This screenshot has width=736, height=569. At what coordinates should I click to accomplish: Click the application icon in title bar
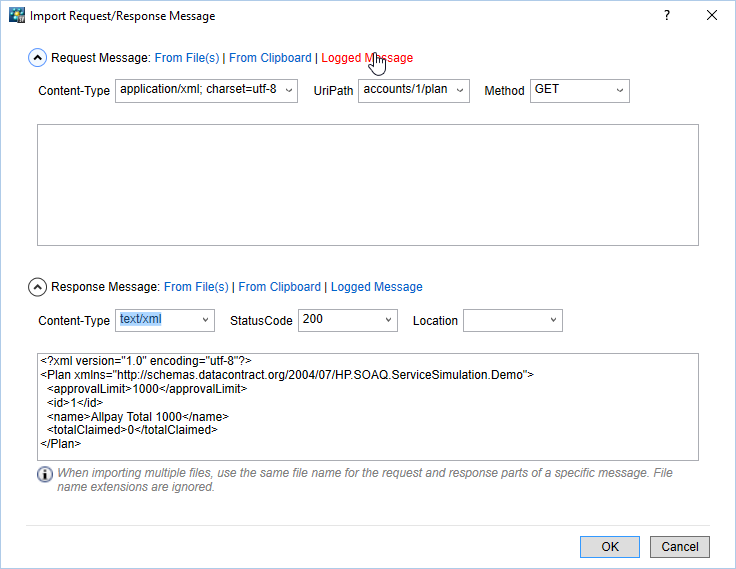pos(16,16)
